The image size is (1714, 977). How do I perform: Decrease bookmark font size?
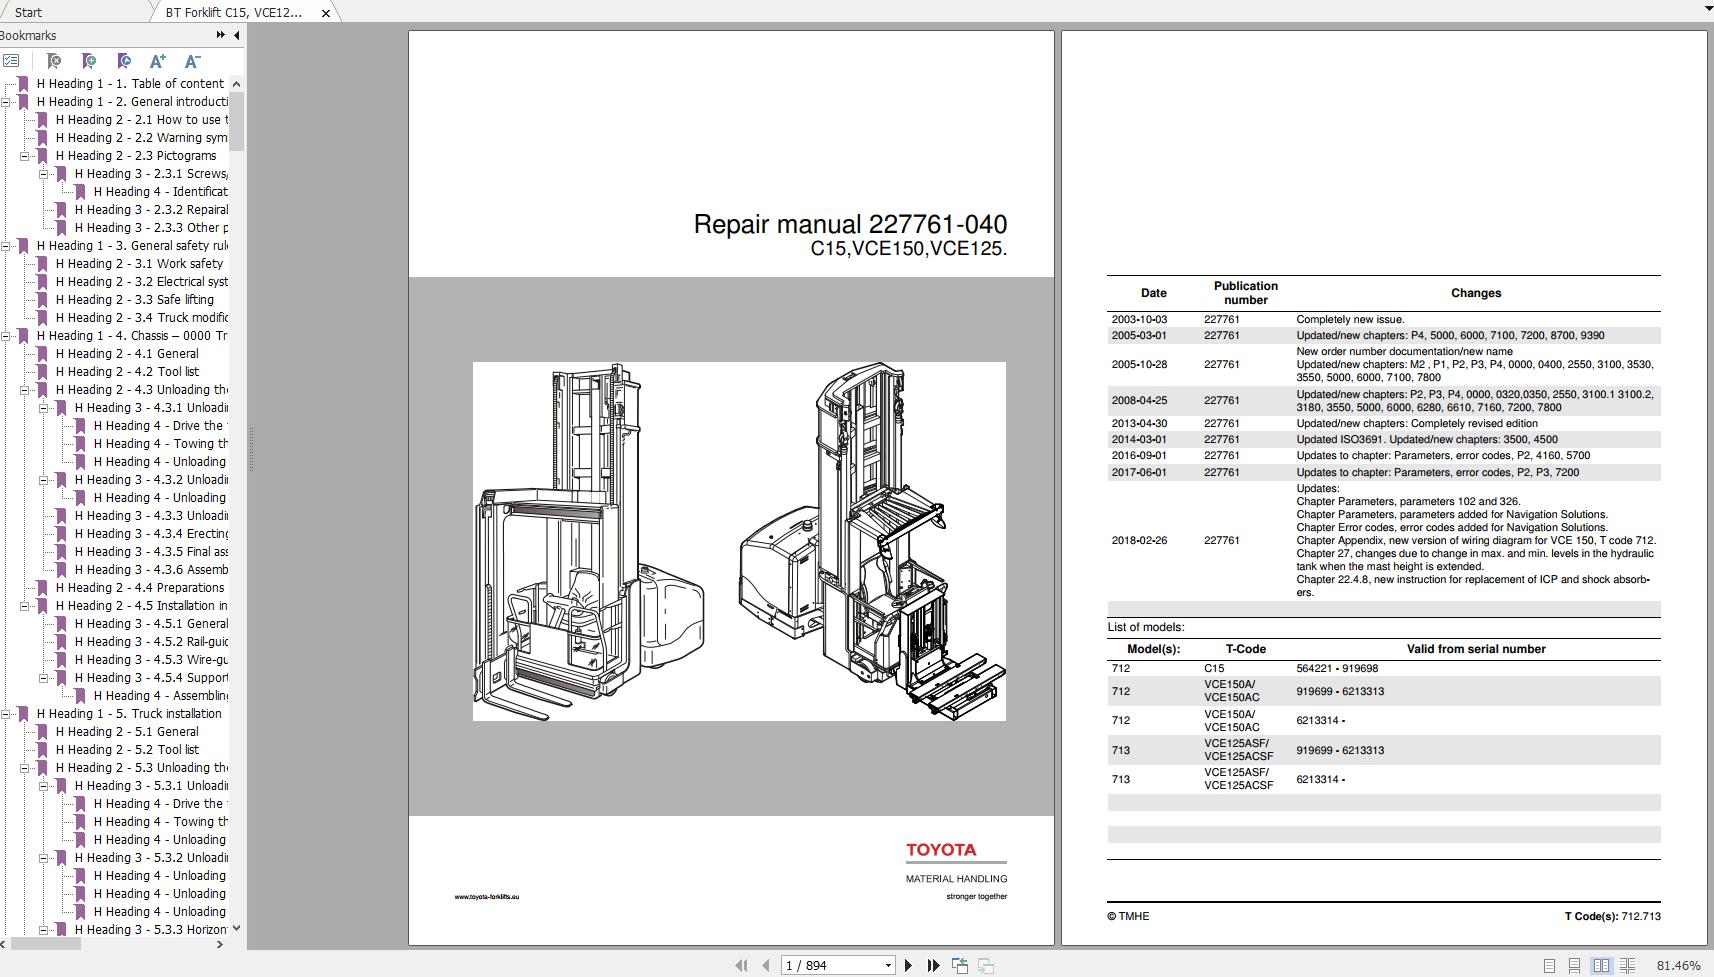click(x=193, y=61)
